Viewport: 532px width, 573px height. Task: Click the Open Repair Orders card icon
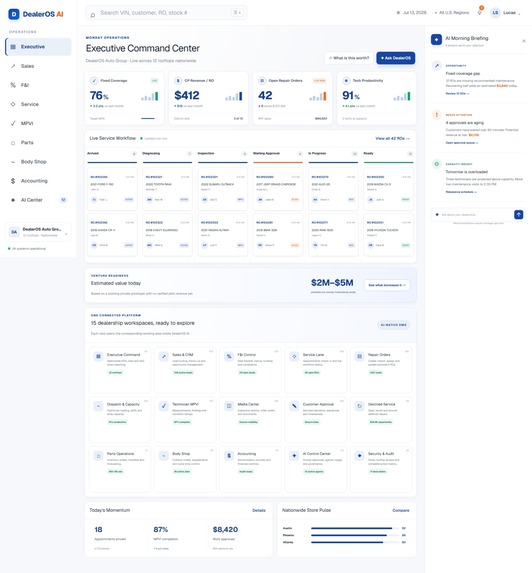point(262,80)
